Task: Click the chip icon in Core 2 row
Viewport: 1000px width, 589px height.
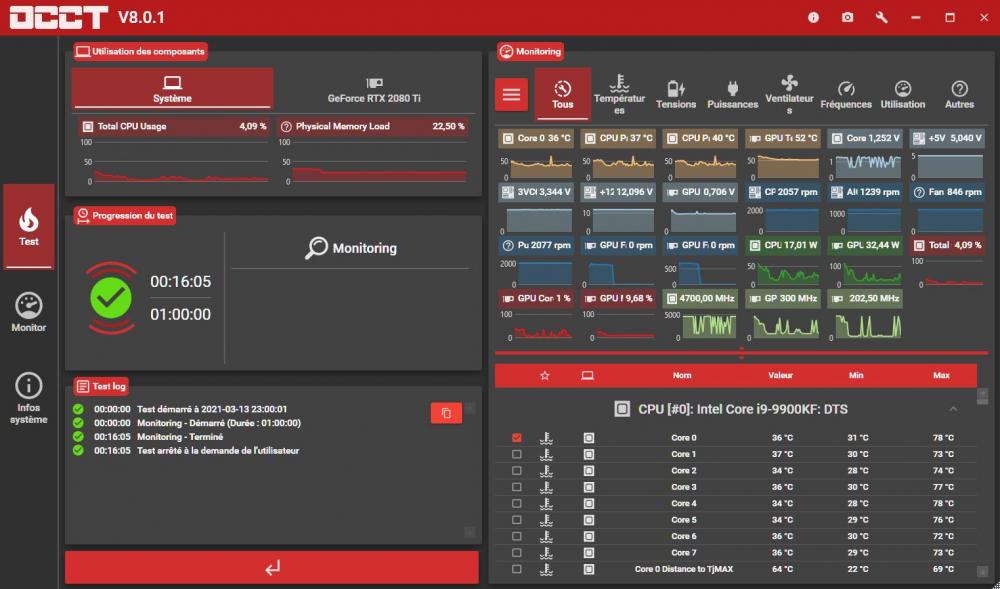Action: point(589,470)
